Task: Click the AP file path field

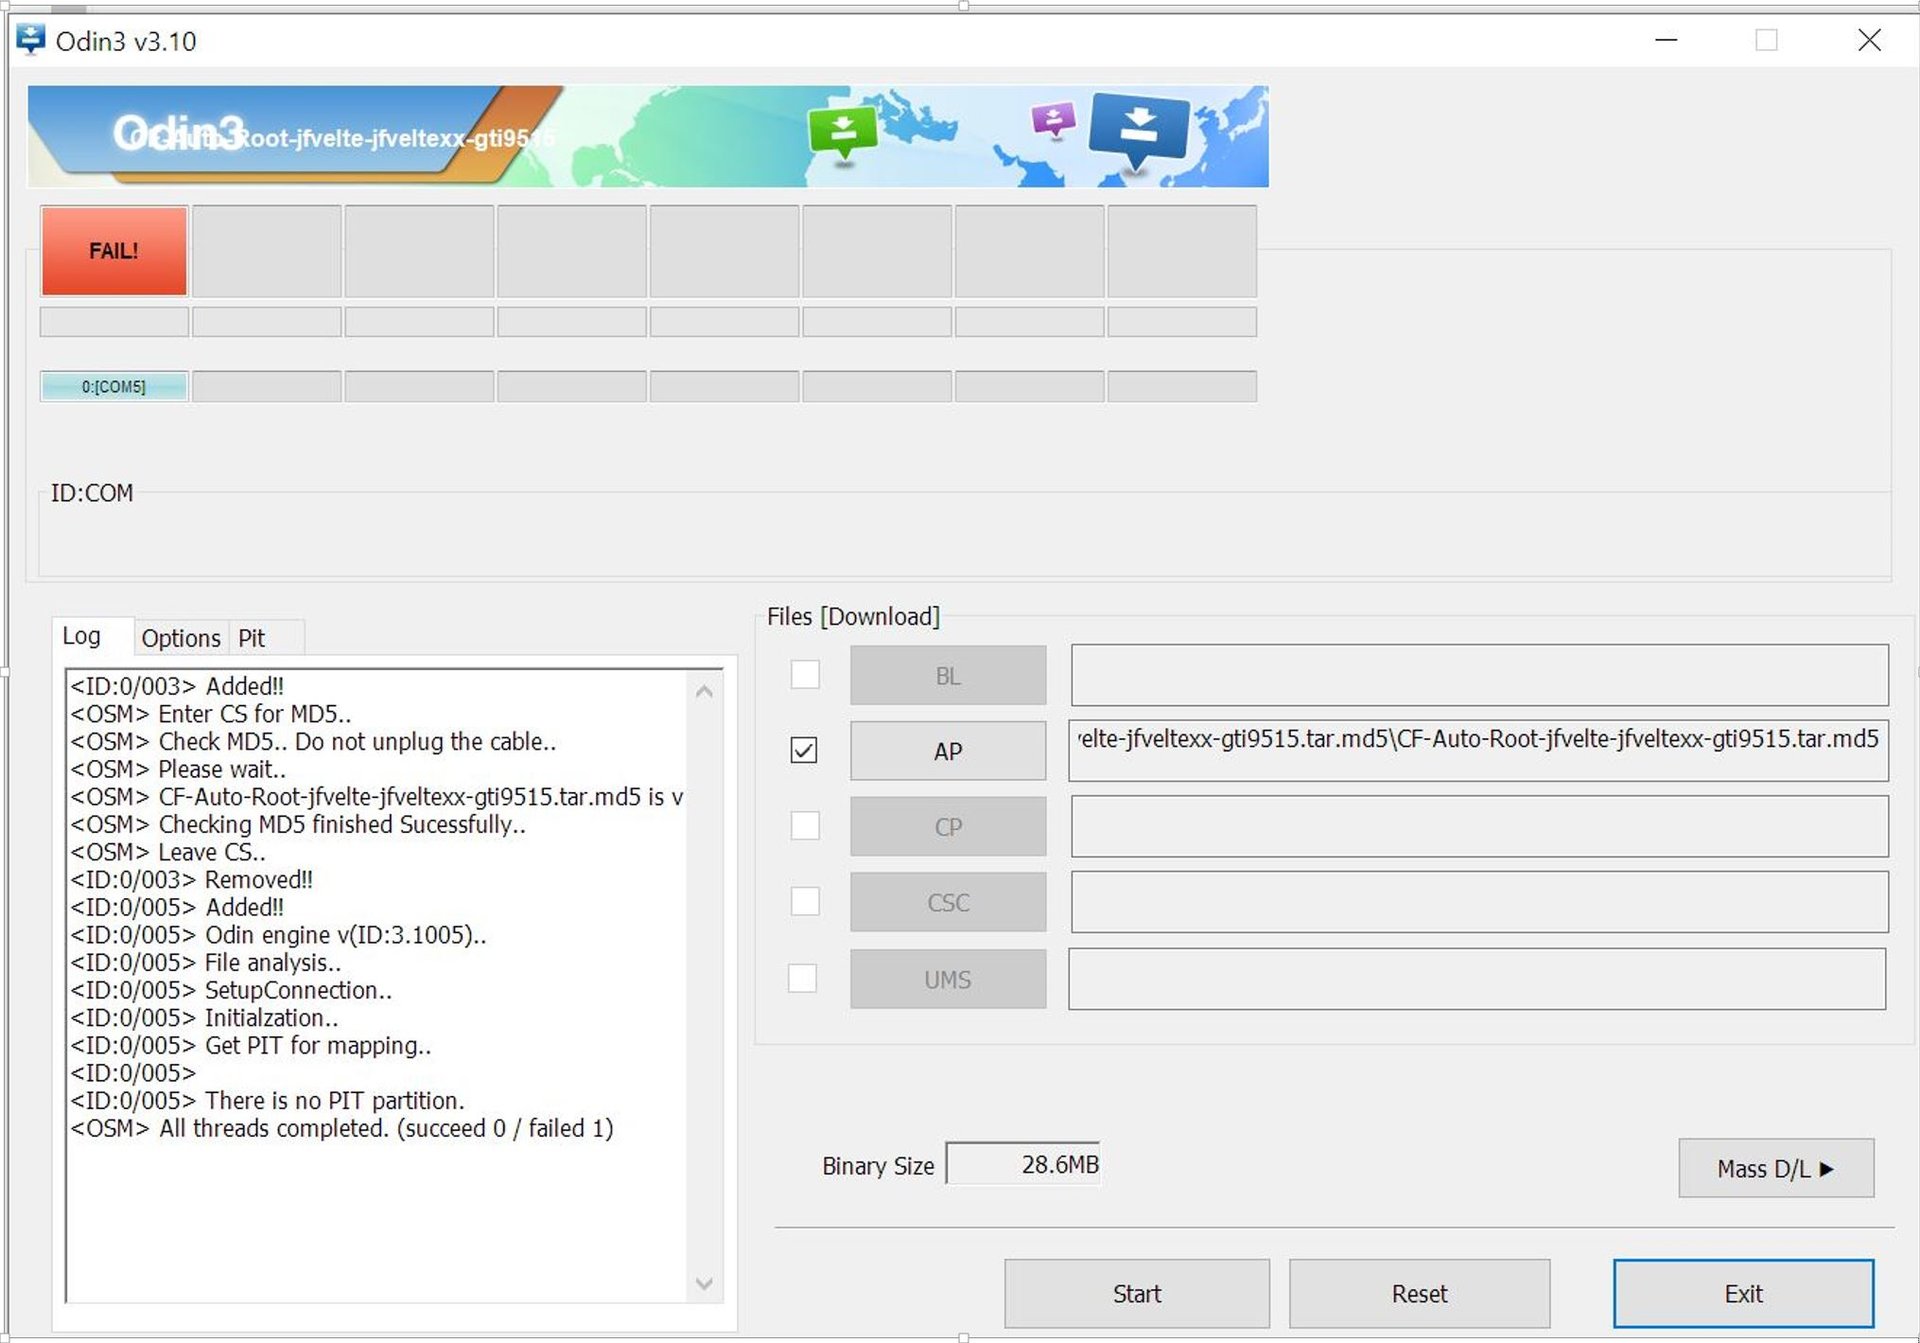Action: click(x=1479, y=750)
